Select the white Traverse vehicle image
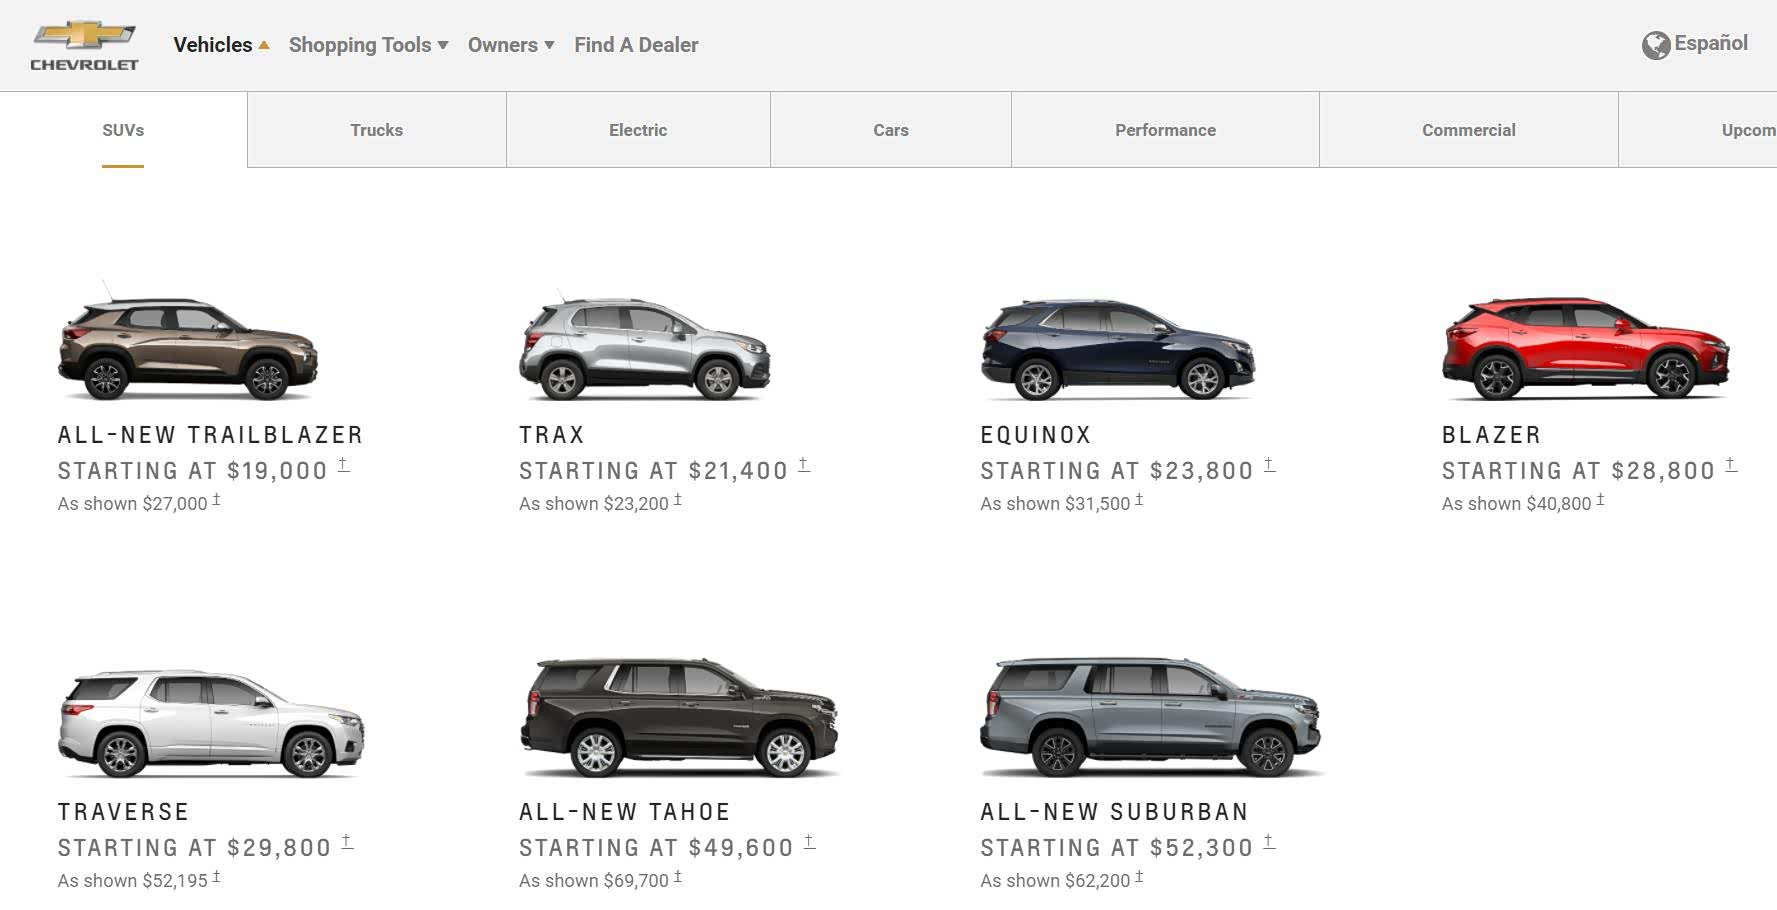Image resolution: width=1777 pixels, height=910 pixels. [211, 723]
